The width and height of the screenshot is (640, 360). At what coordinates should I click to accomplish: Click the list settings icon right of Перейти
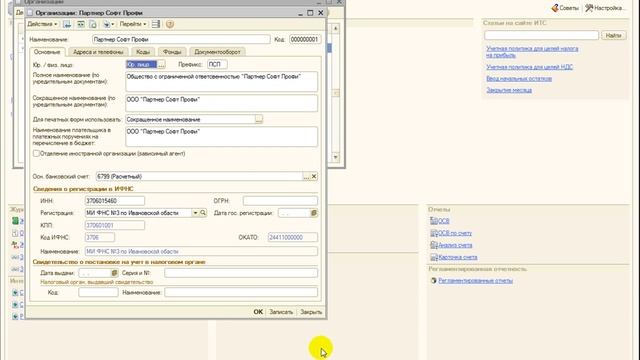click(x=156, y=24)
